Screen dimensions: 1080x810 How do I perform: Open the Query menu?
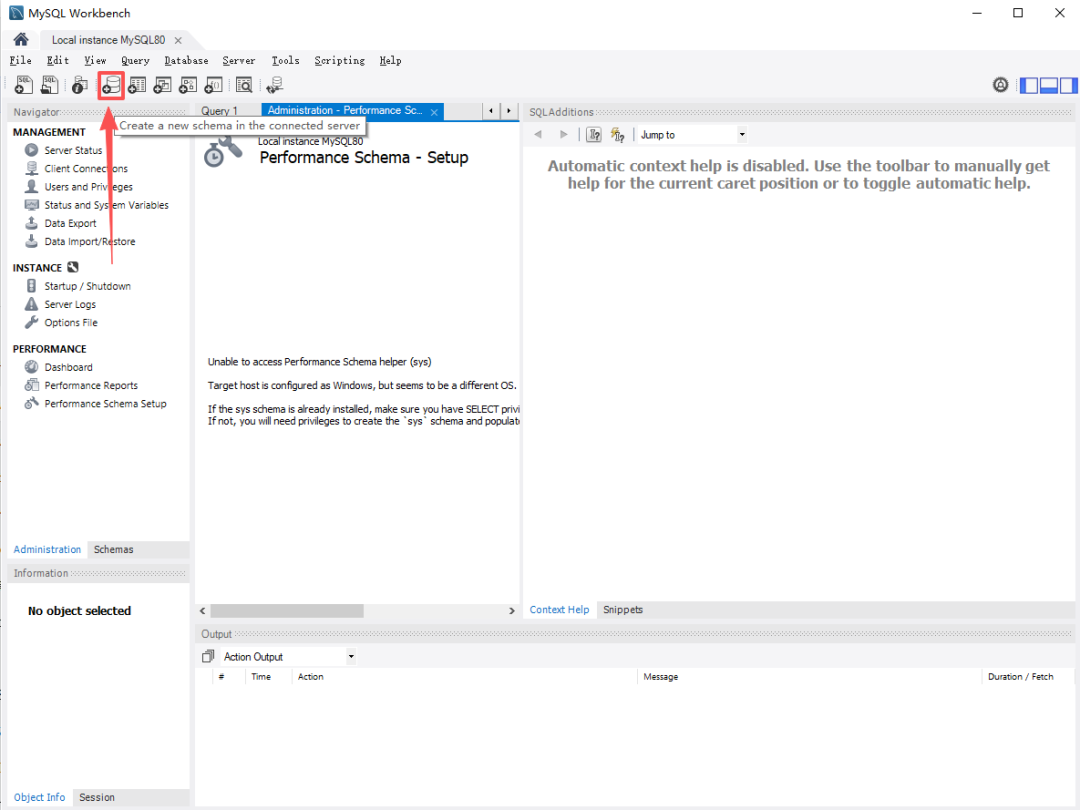[x=135, y=61]
